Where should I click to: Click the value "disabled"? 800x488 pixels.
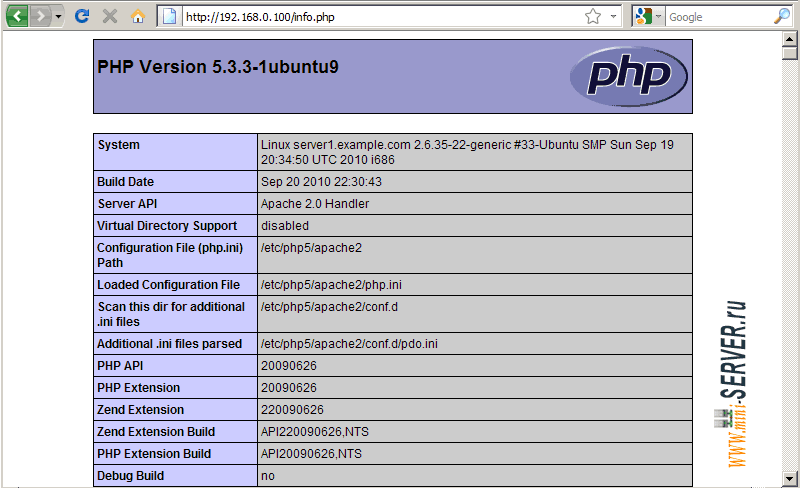[285, 226]
